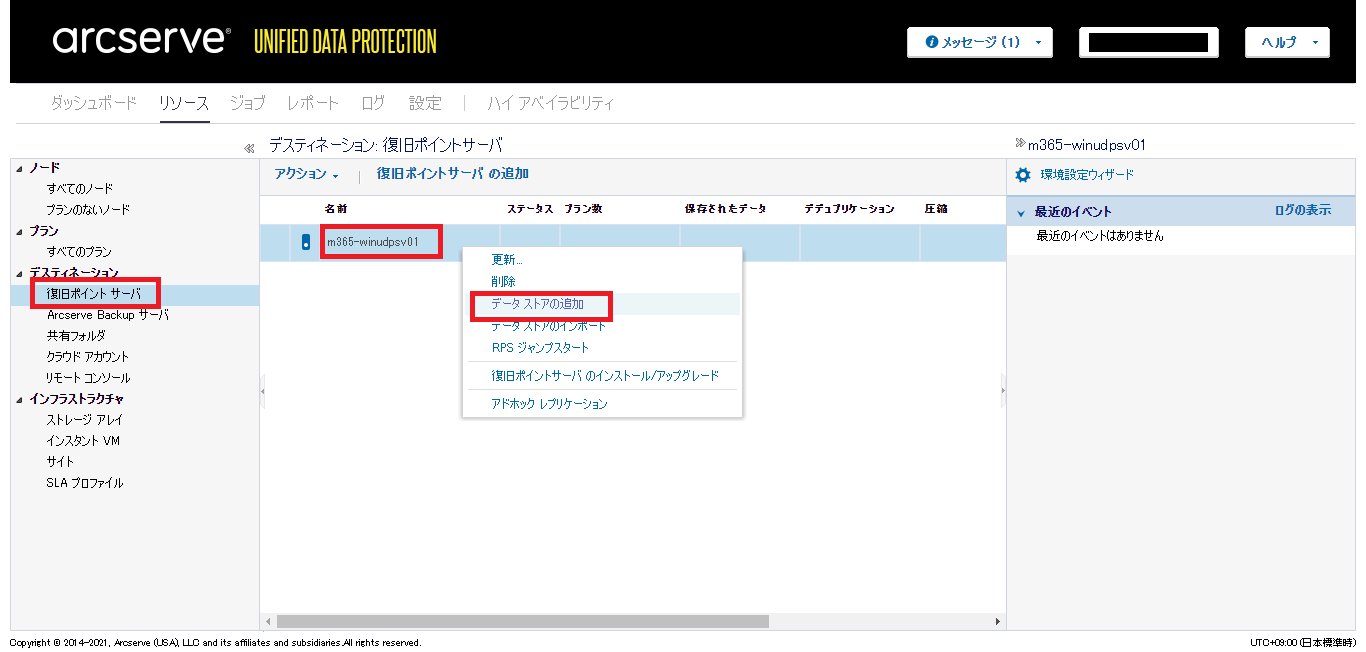Sort by the 名前 column header
Screen dimensions: 1366x652
336,209
